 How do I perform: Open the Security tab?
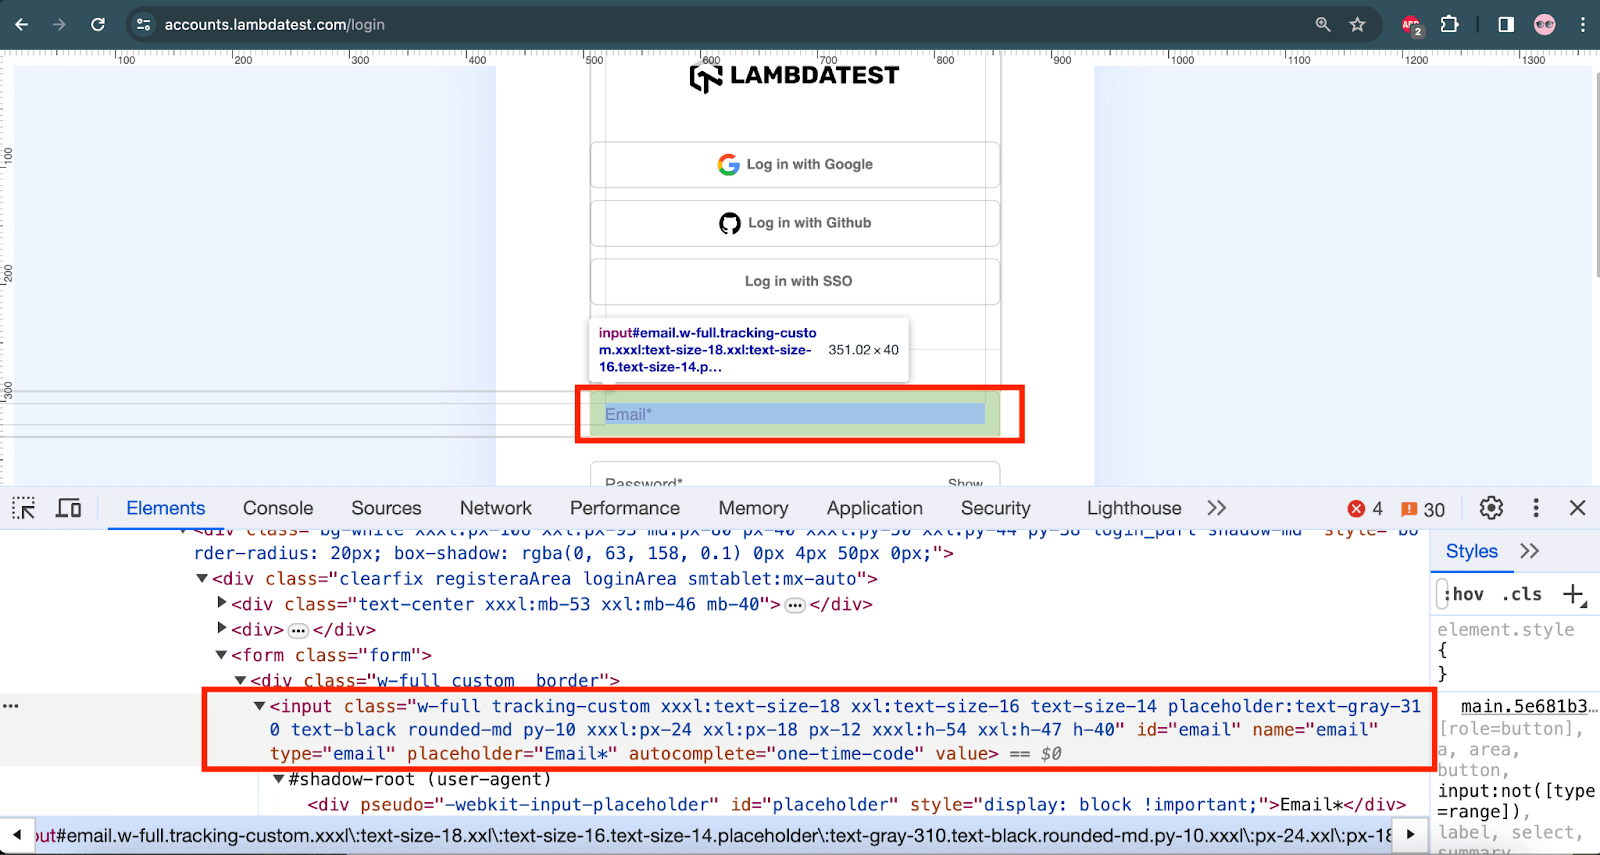[996, 508]
